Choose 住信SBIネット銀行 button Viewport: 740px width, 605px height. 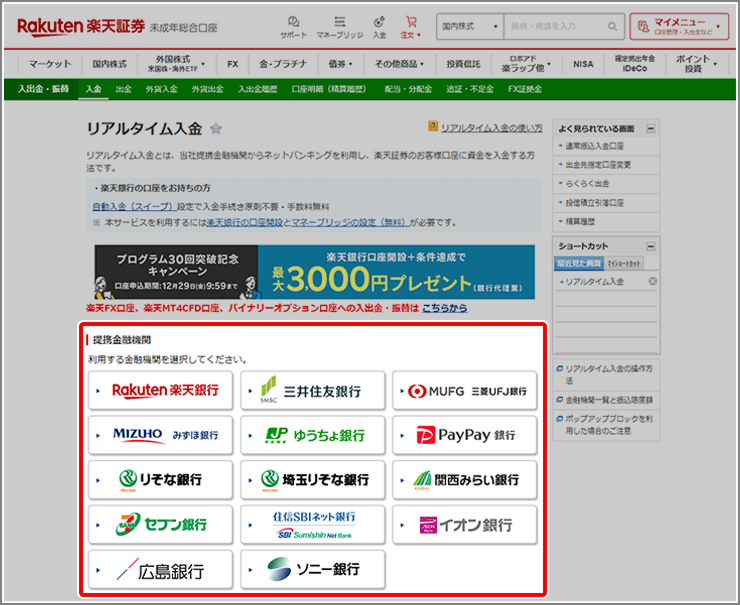[312, 525]
